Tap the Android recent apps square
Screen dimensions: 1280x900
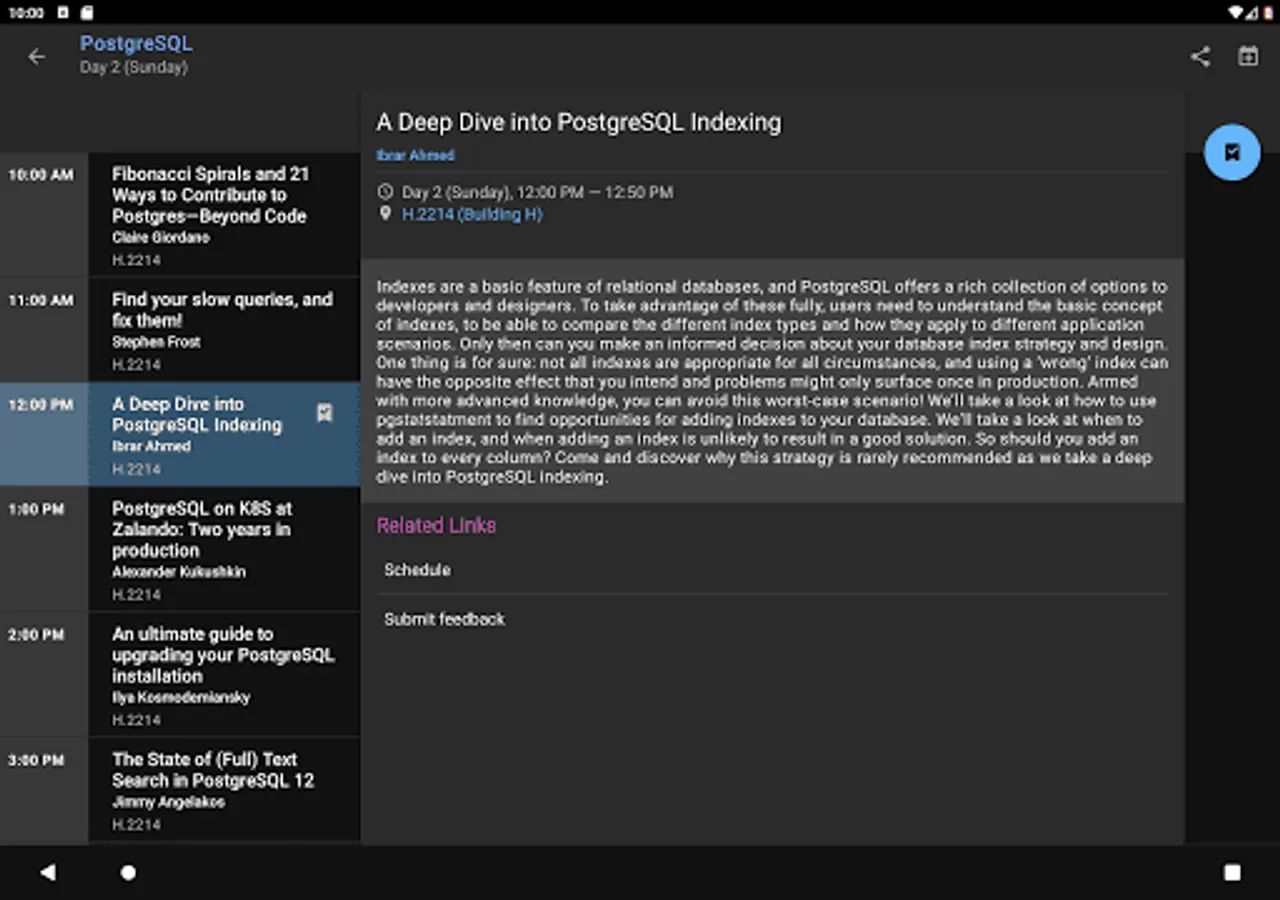pos(1232,872)
